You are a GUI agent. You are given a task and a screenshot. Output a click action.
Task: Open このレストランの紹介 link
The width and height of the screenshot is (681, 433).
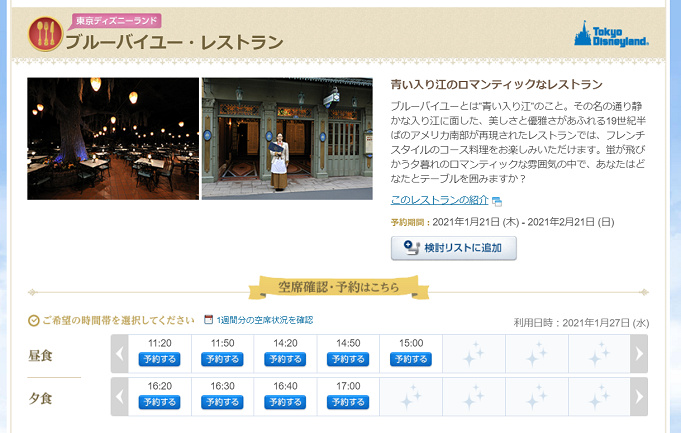click(440, 200)
